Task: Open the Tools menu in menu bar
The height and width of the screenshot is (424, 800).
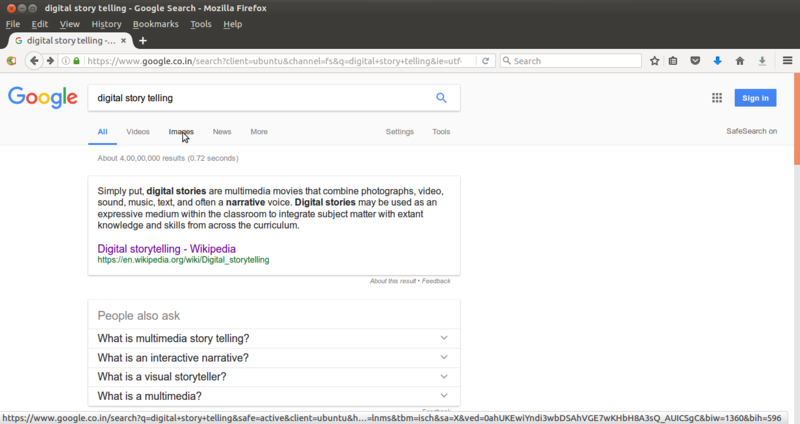Action: 201,24
